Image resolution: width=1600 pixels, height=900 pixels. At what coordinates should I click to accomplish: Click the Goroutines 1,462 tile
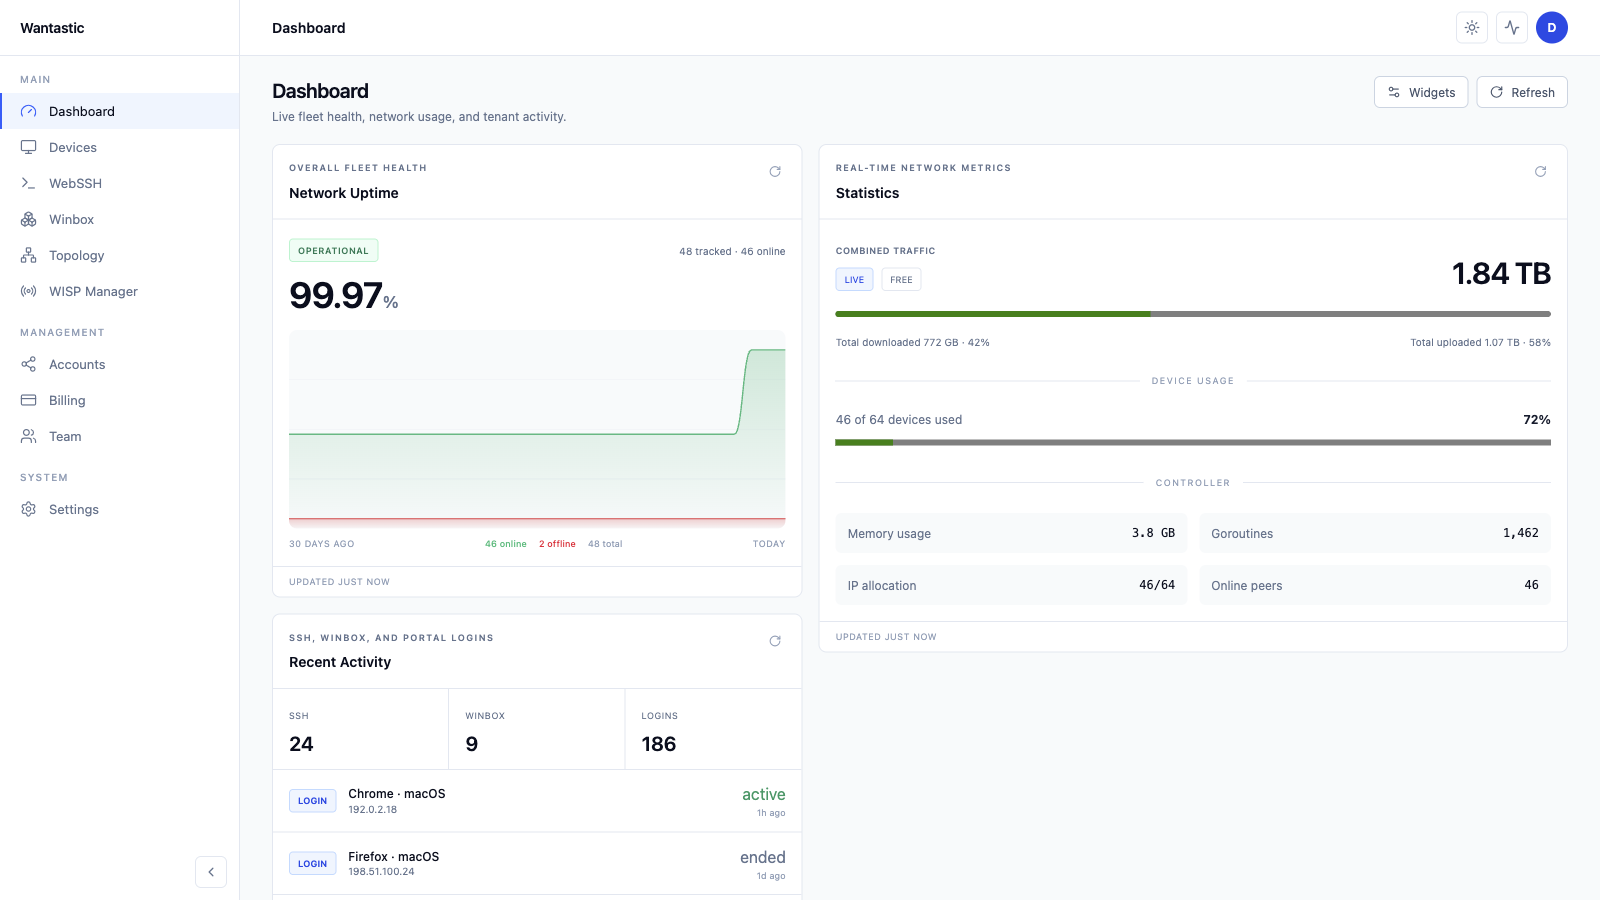click(x=1375, y=533)
